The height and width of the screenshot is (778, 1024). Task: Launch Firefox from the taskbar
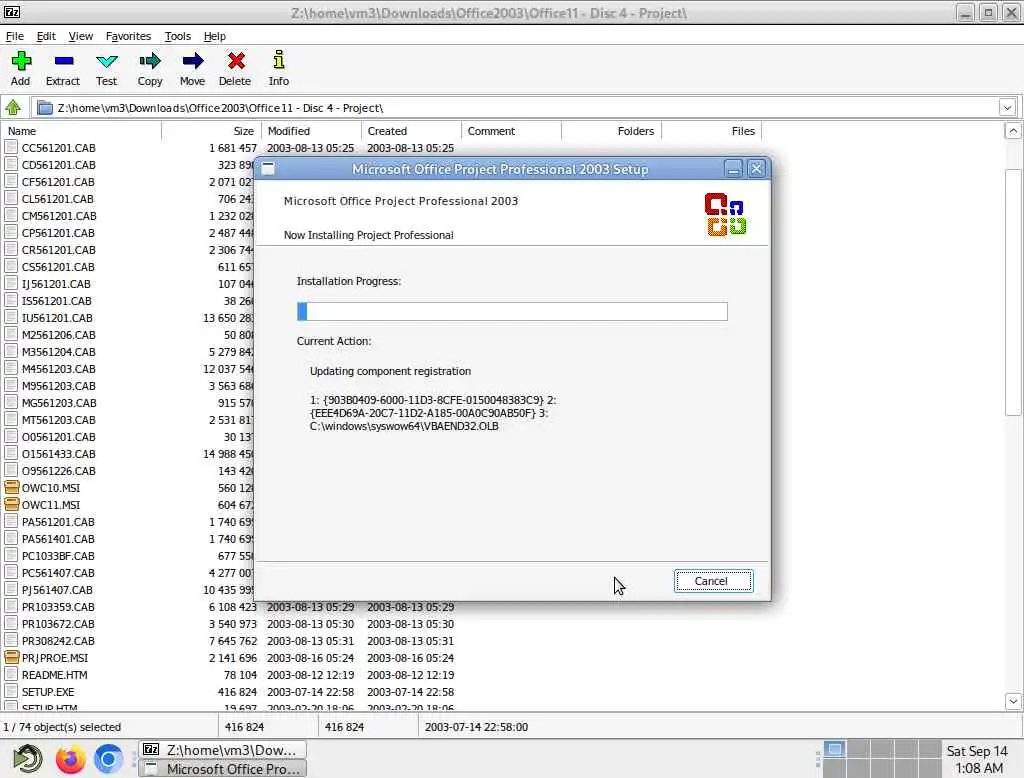[x=71, y=759]
